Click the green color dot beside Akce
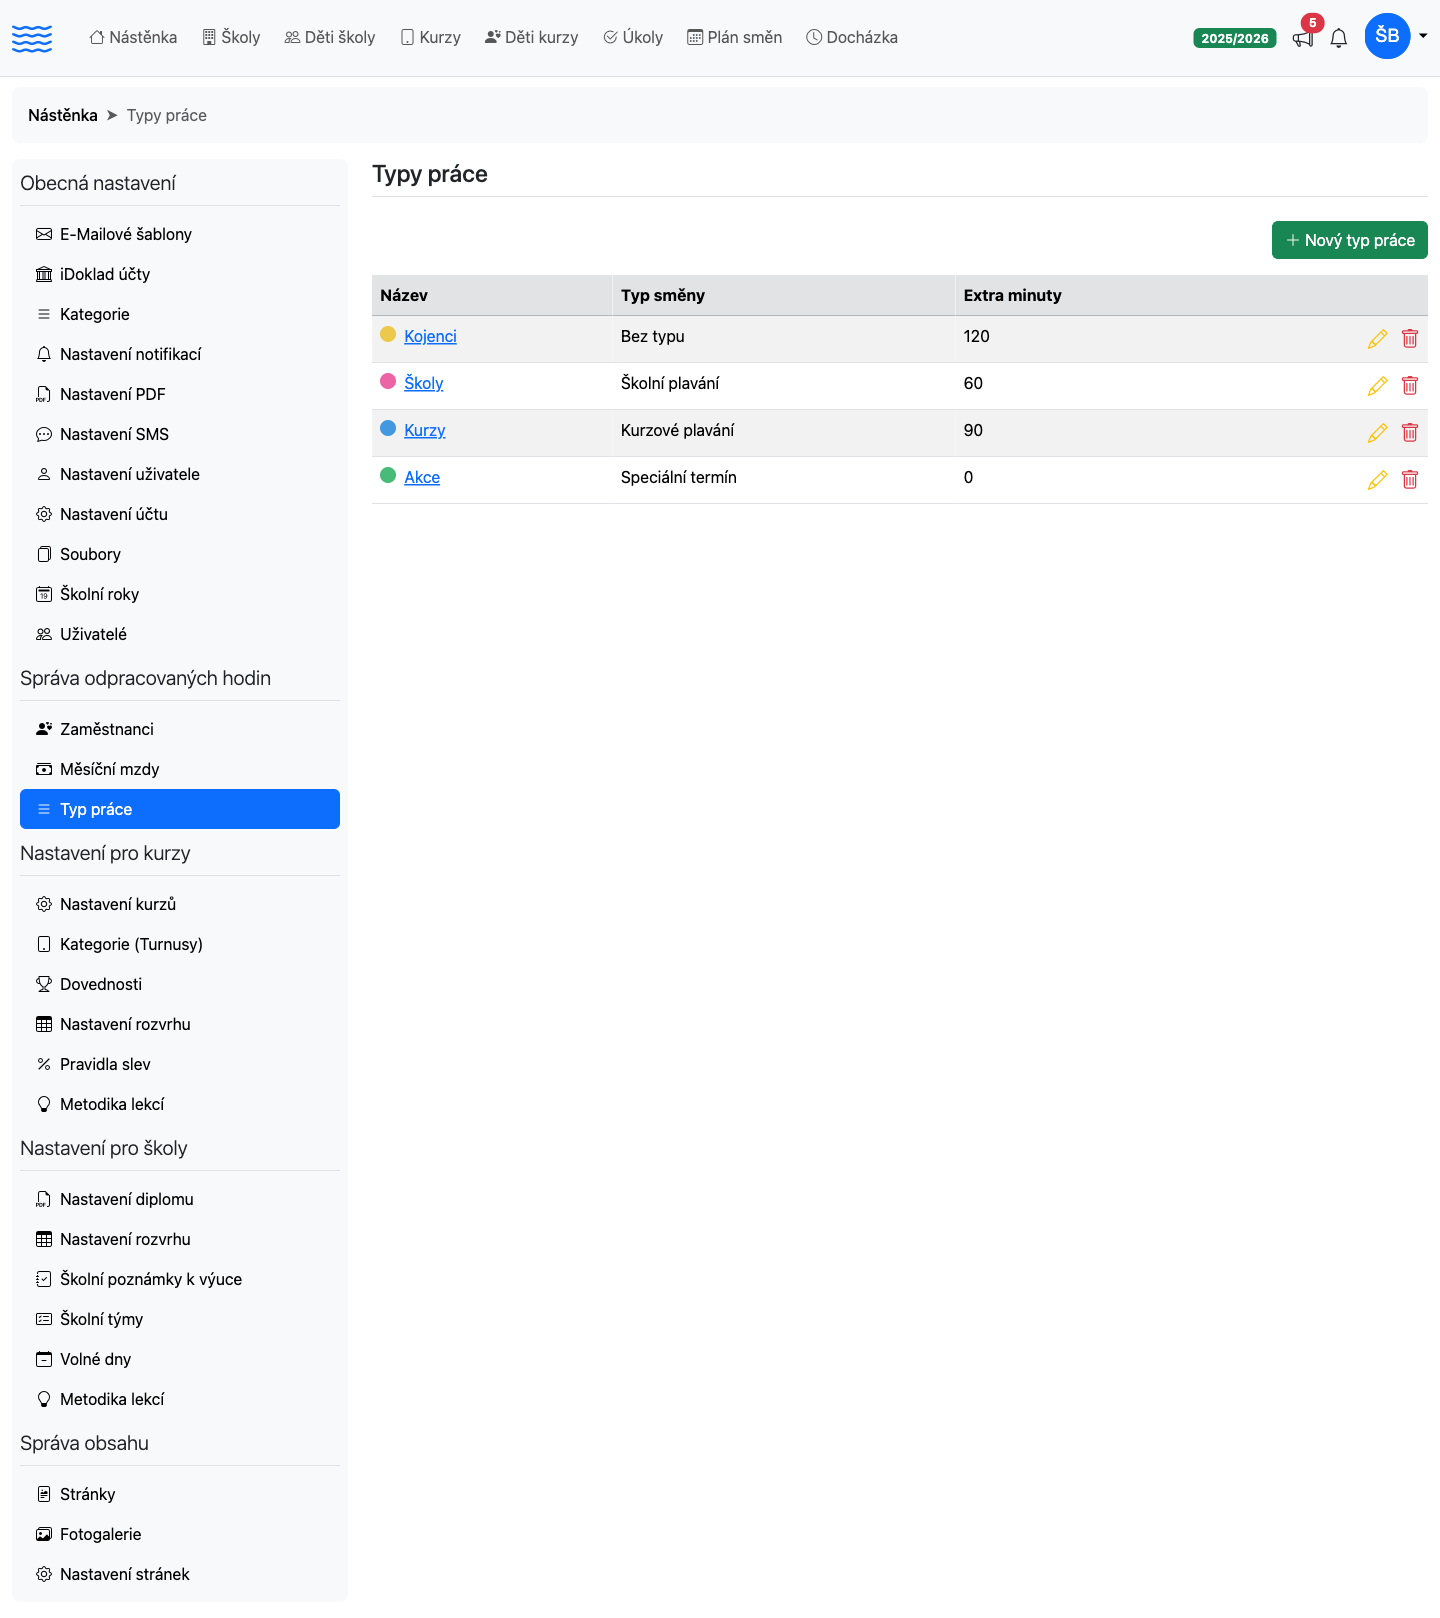This screenshot has height=1618, width=1440. pos(388,475)
